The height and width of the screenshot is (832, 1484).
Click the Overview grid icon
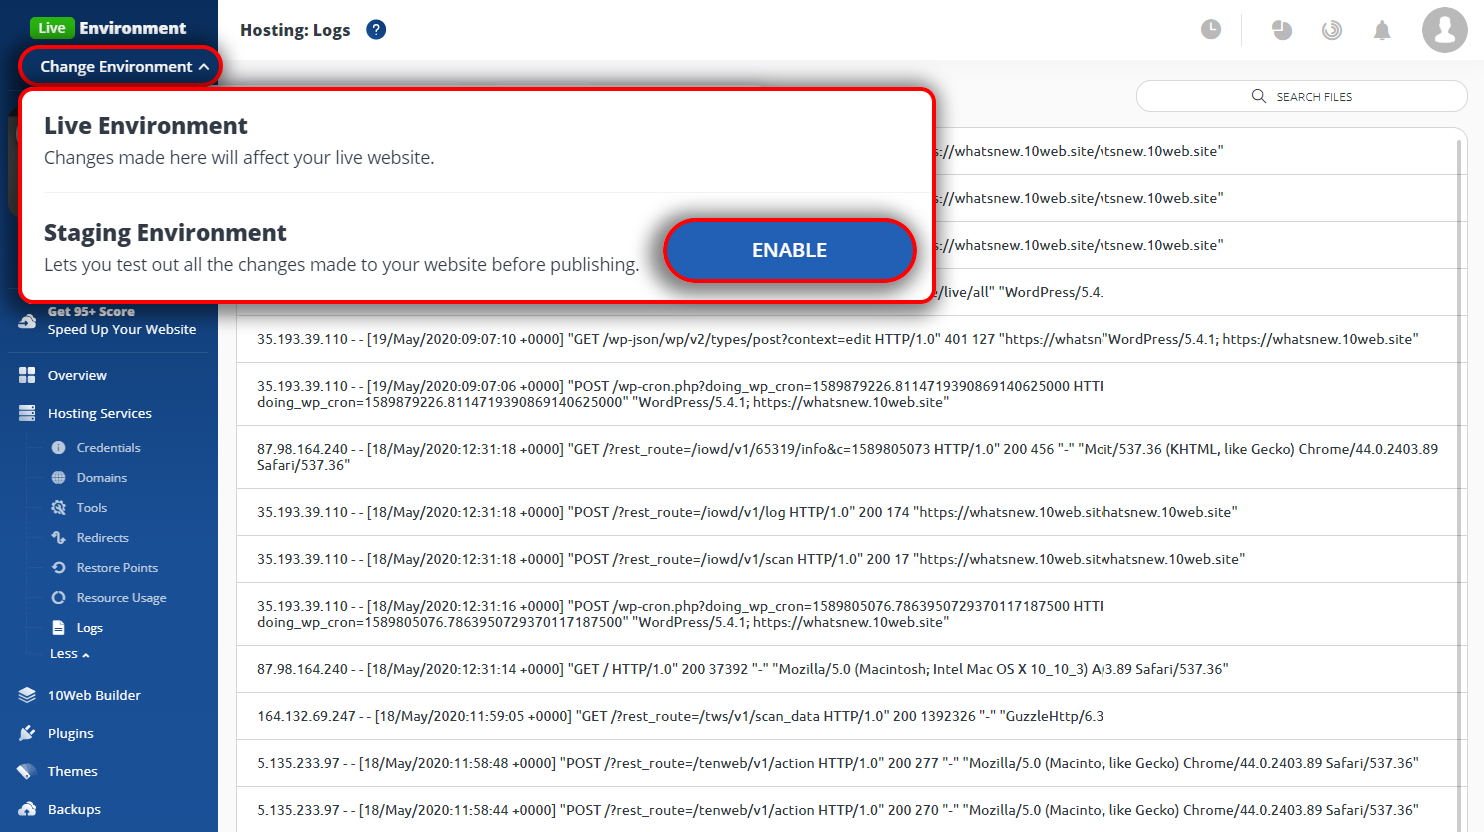(27, 375)
